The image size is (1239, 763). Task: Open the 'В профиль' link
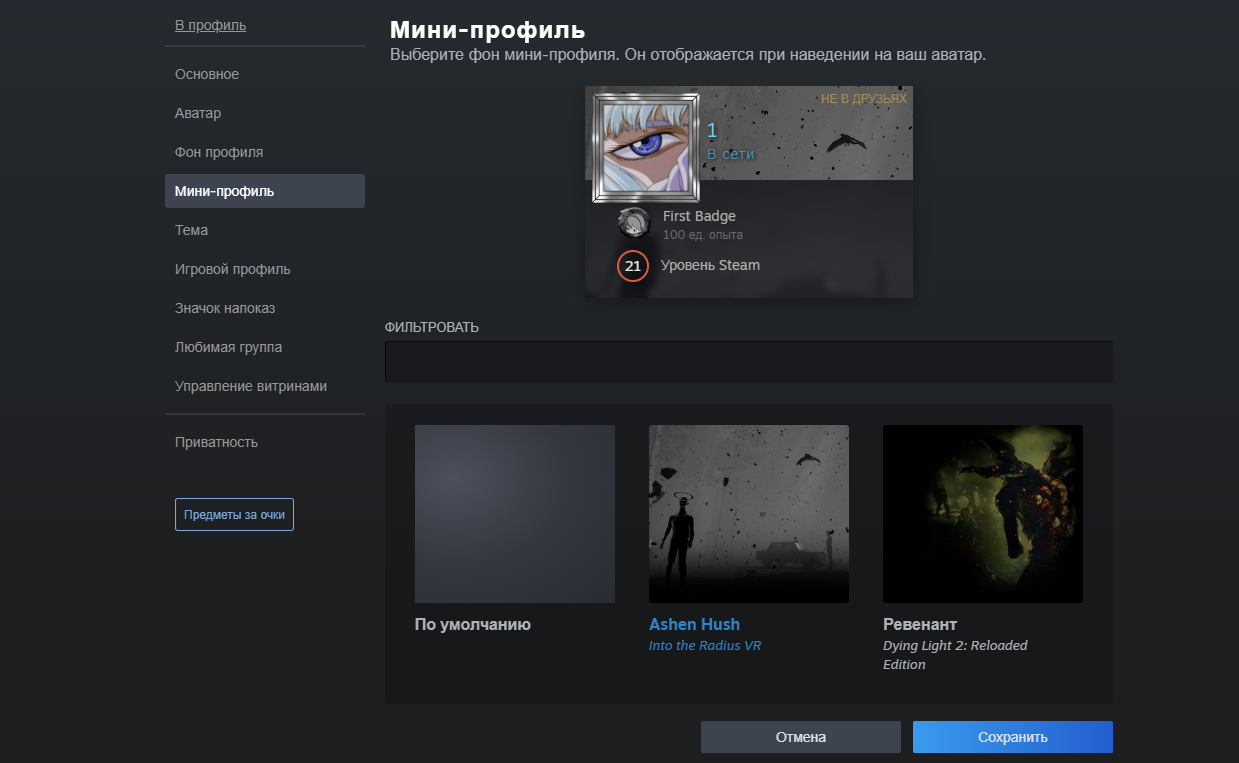[x=210, y=25]
